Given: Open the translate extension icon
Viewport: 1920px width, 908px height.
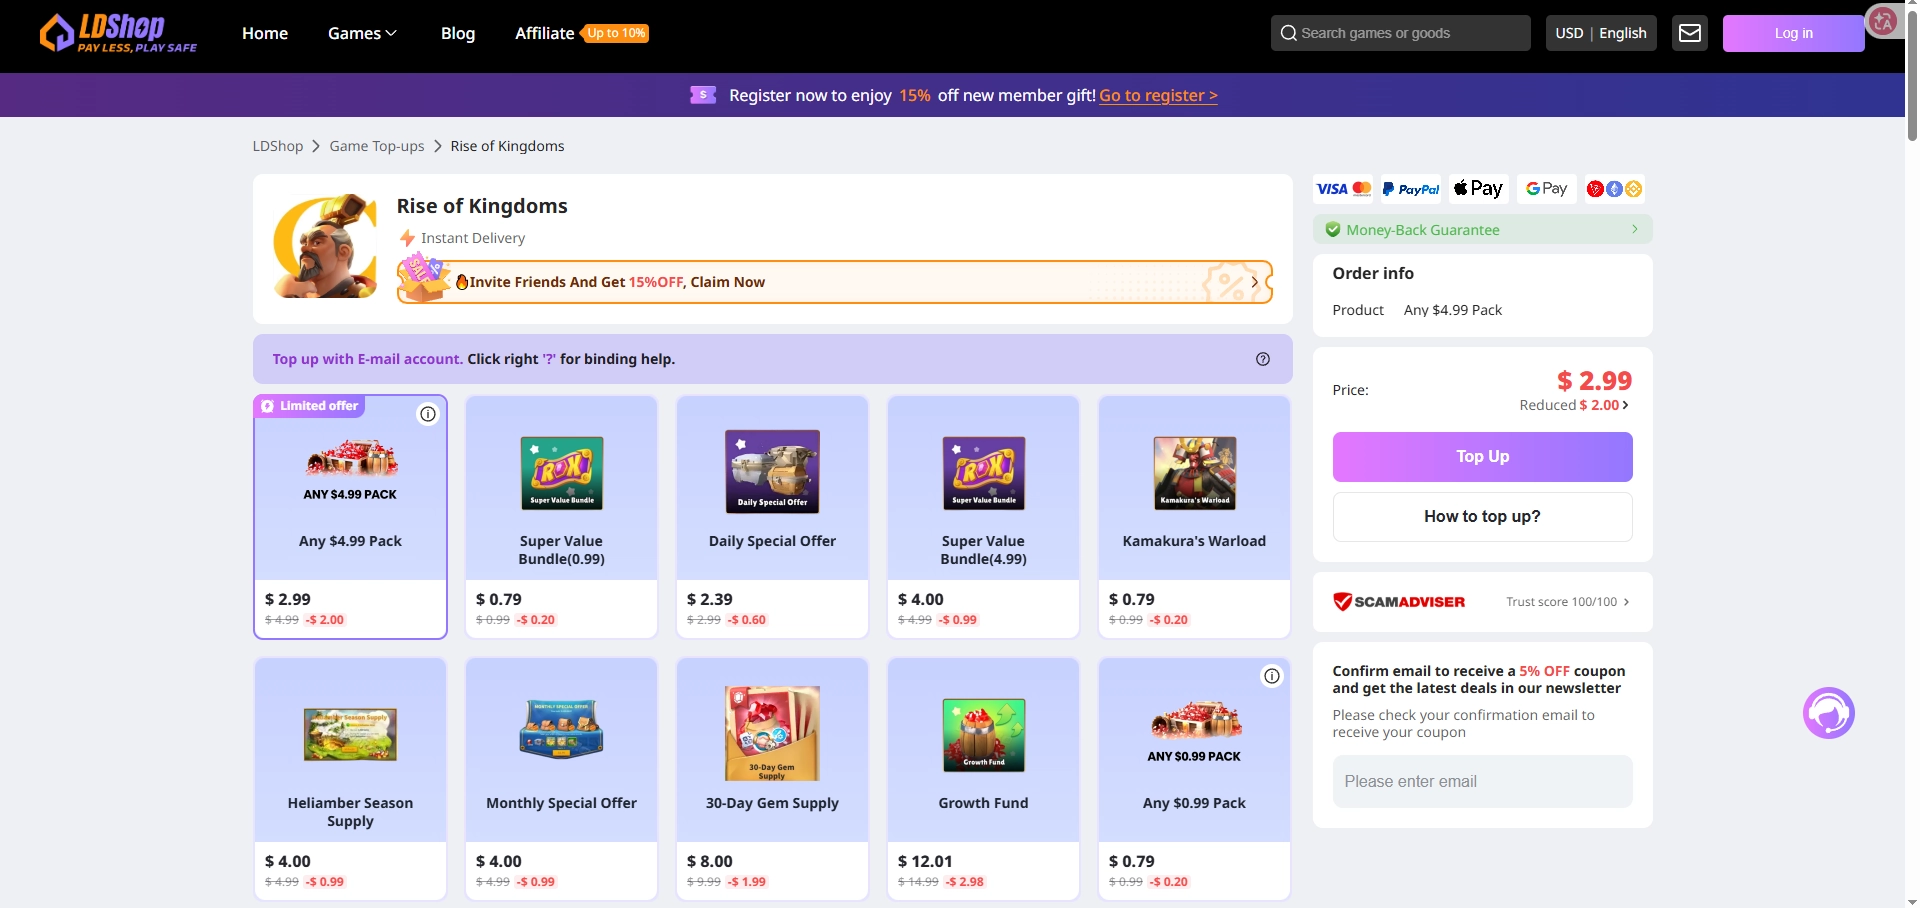Looking at the screenshot, I should (1883, 21).
